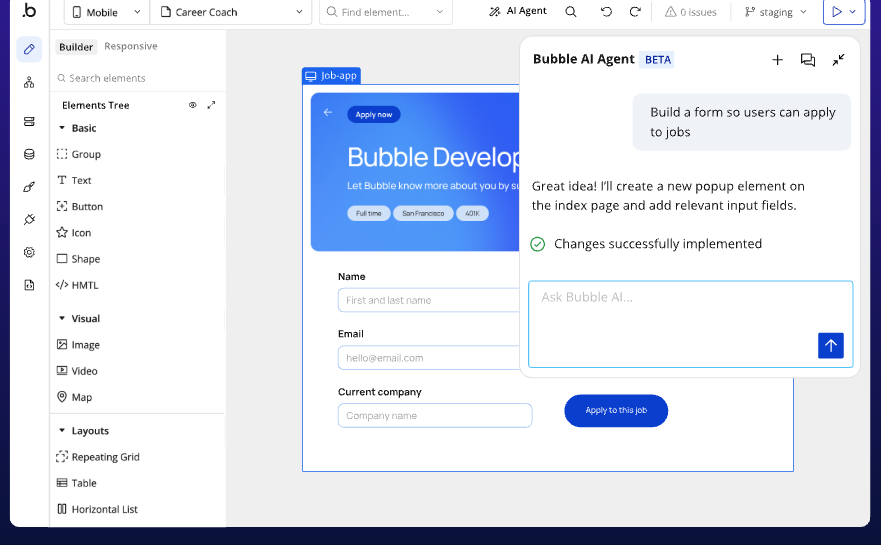Toggle Elements Tree visibility eye icon
The height and width of the screenshot is (545, 881).
pos(193,105)
